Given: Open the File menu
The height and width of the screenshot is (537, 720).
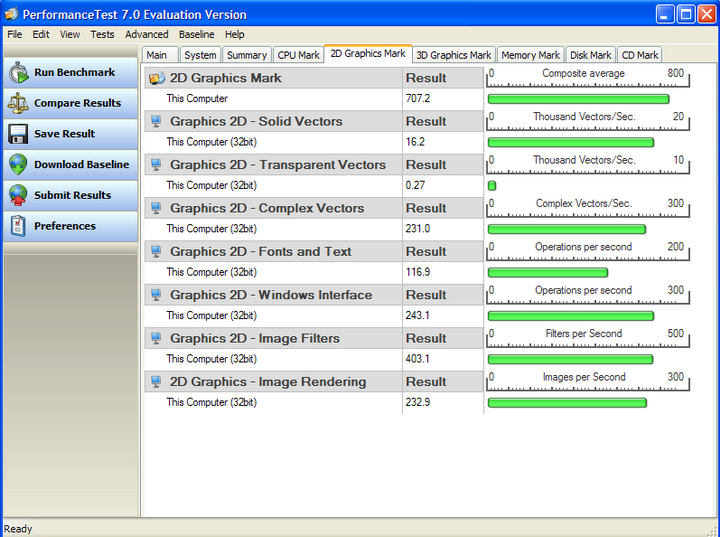Looking at the screenshot, I should (15, 34).
